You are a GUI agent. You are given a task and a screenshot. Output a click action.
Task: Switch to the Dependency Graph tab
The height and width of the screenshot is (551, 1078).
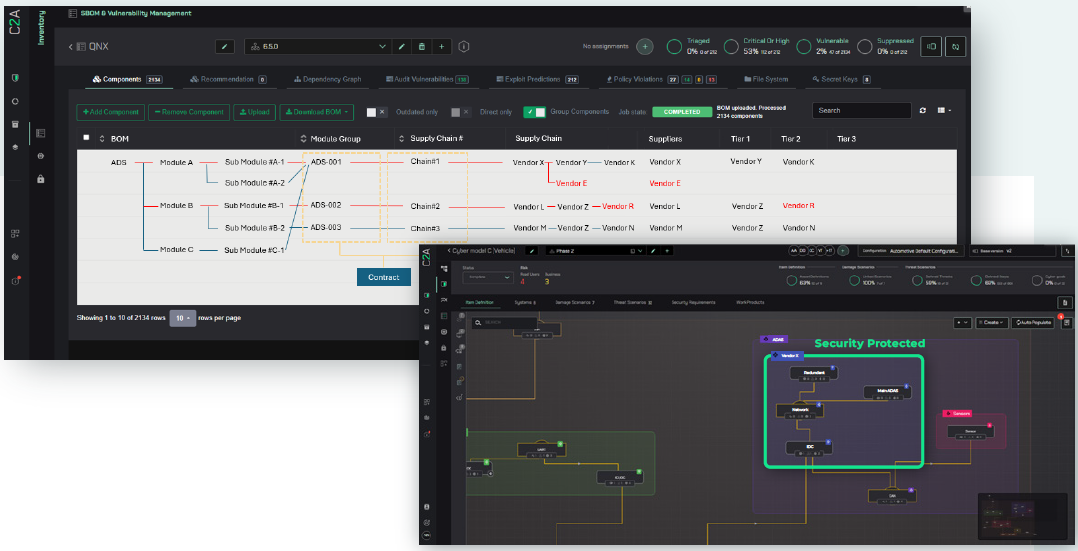[327, 80]
